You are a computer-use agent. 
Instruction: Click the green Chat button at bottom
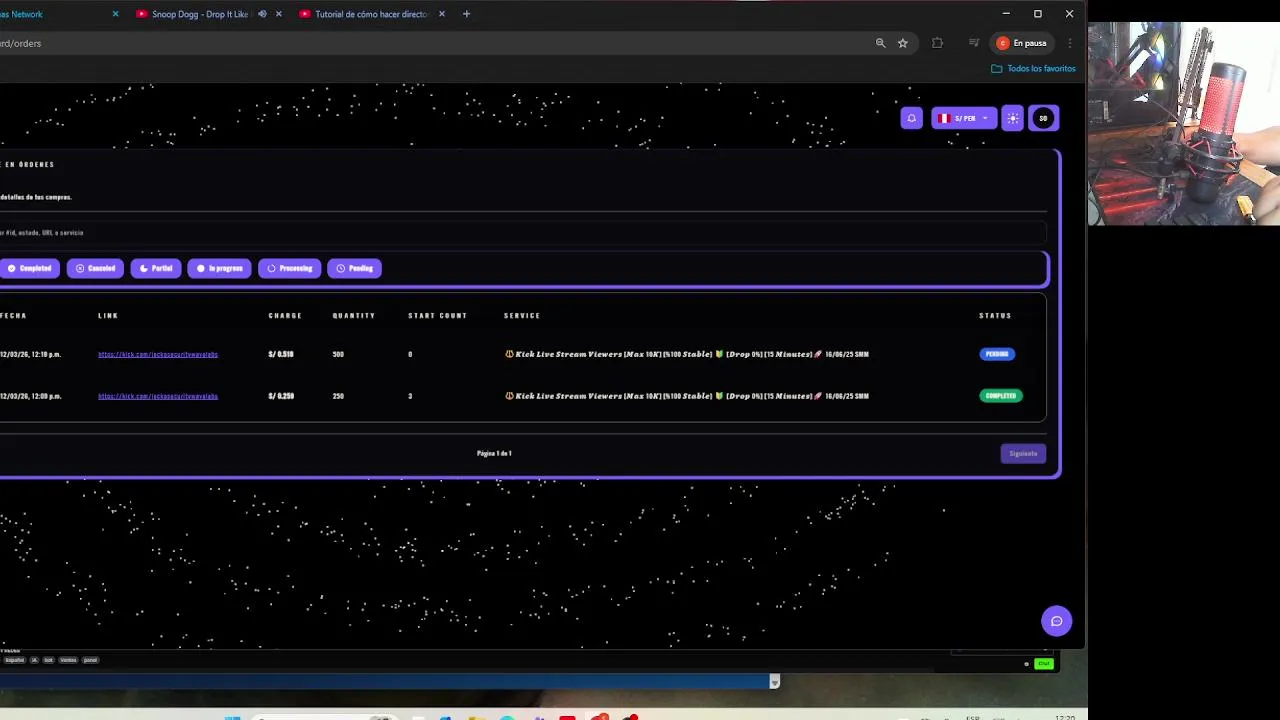pyautogui.click(x=1044, y=664)
